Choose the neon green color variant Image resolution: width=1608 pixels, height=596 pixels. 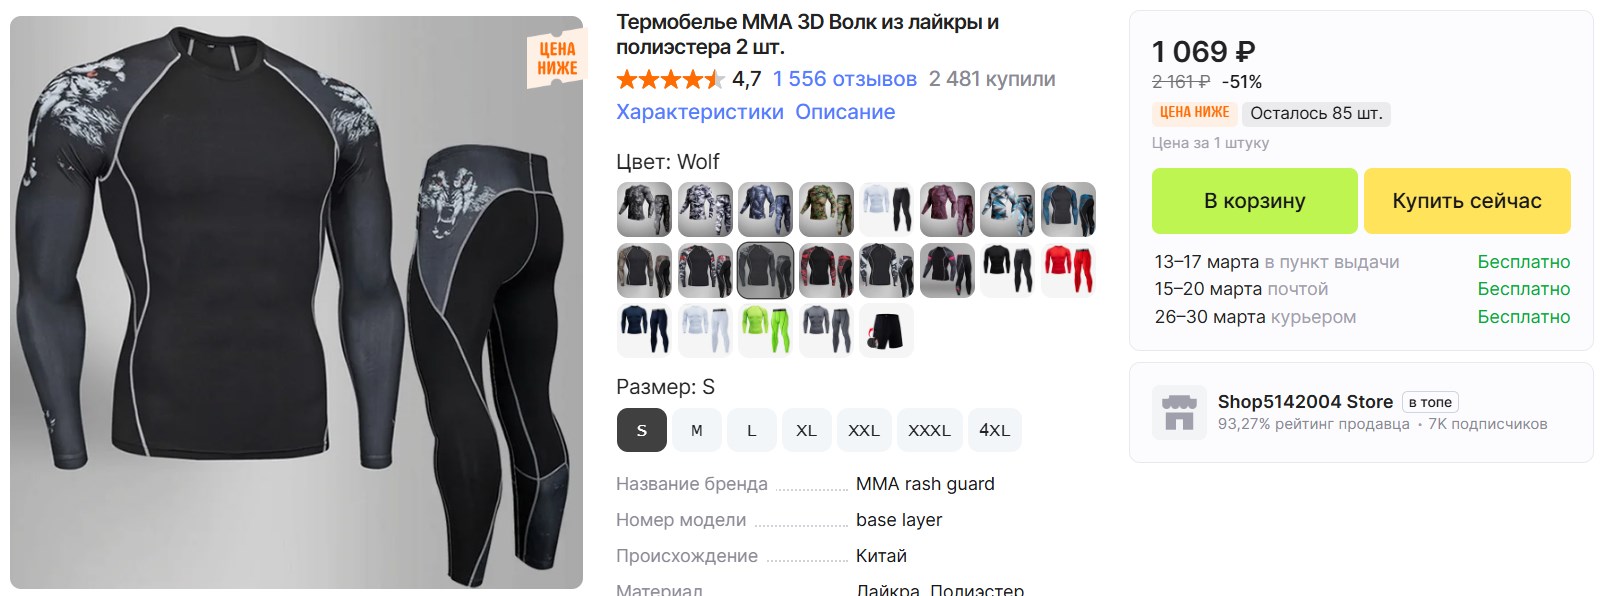point(765,330)
